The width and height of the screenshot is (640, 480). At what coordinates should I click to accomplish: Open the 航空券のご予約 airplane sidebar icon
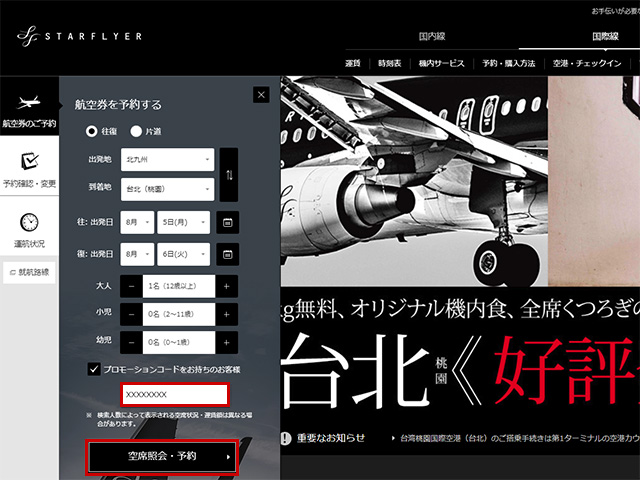tap(29, 109)
